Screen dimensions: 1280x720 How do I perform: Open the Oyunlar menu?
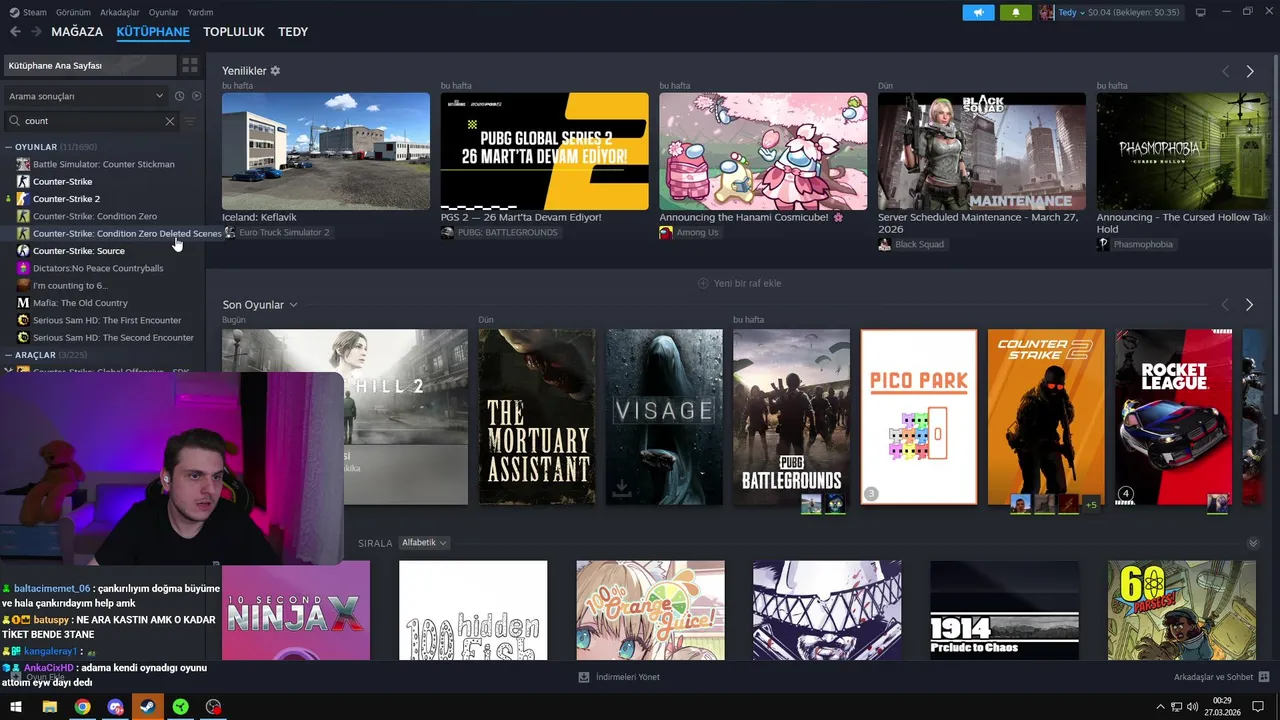tap(163, 12)
